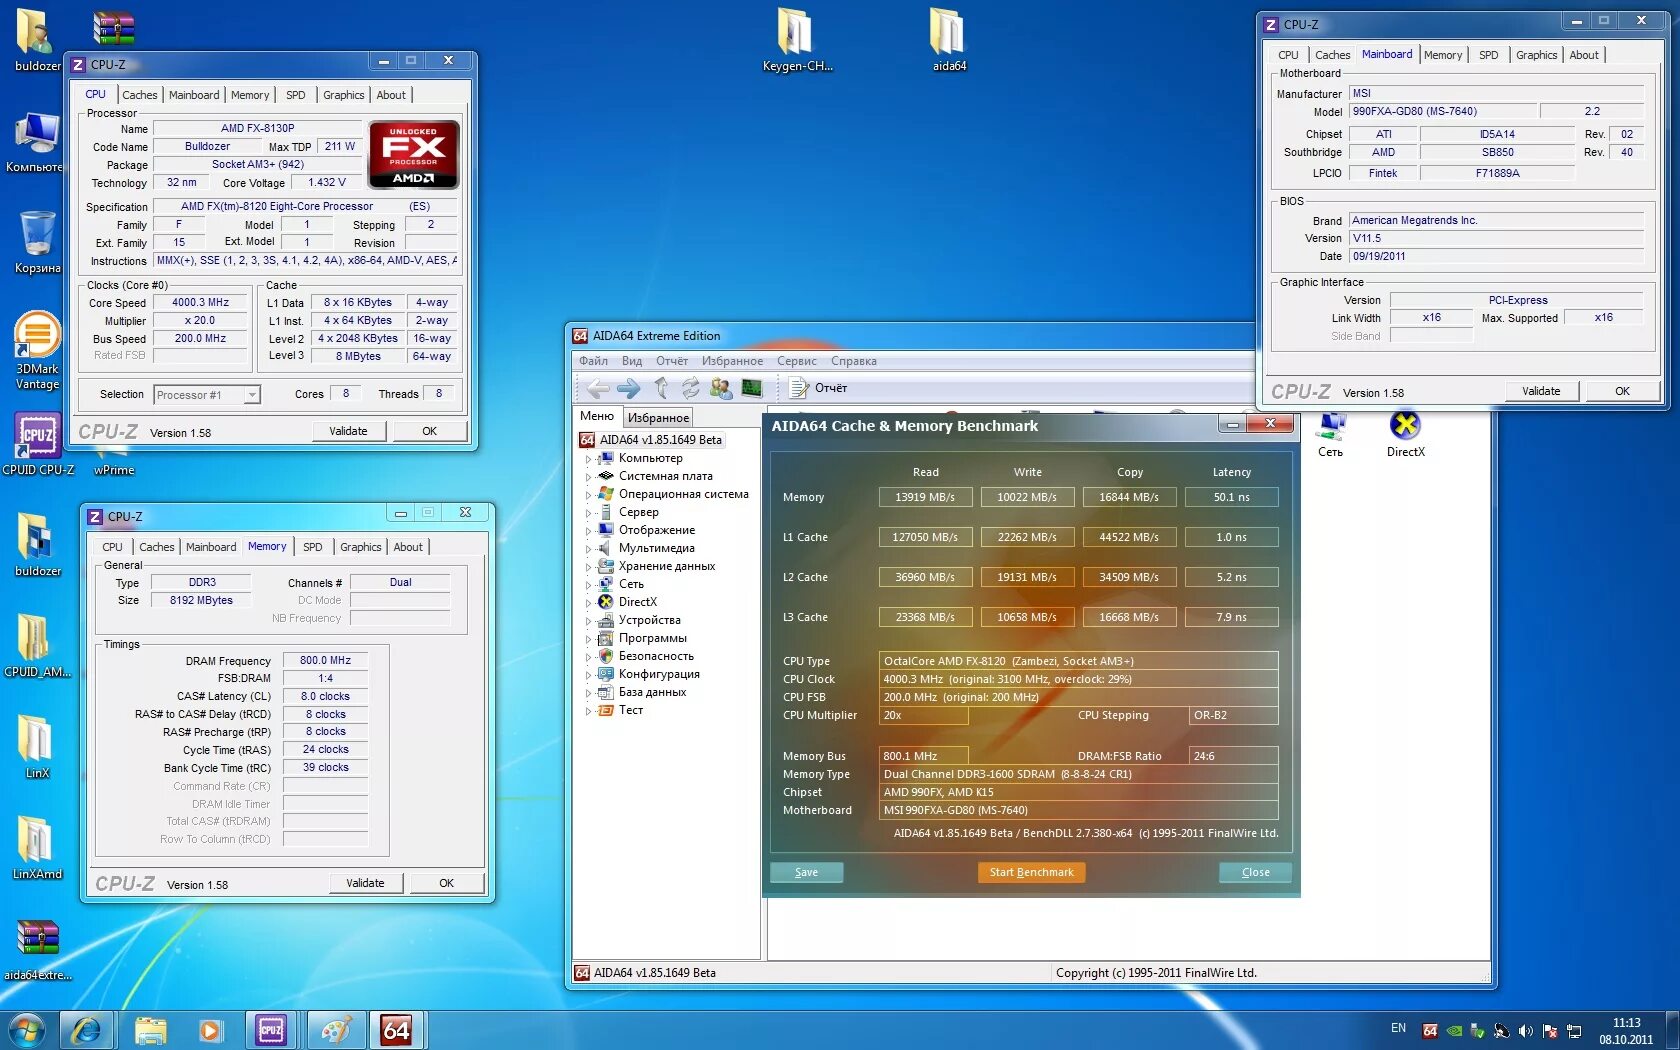This screenshot has height=1050, width=1680.
Task: Select the LinX folder on desktop
Action: click(x=37, y=747)
